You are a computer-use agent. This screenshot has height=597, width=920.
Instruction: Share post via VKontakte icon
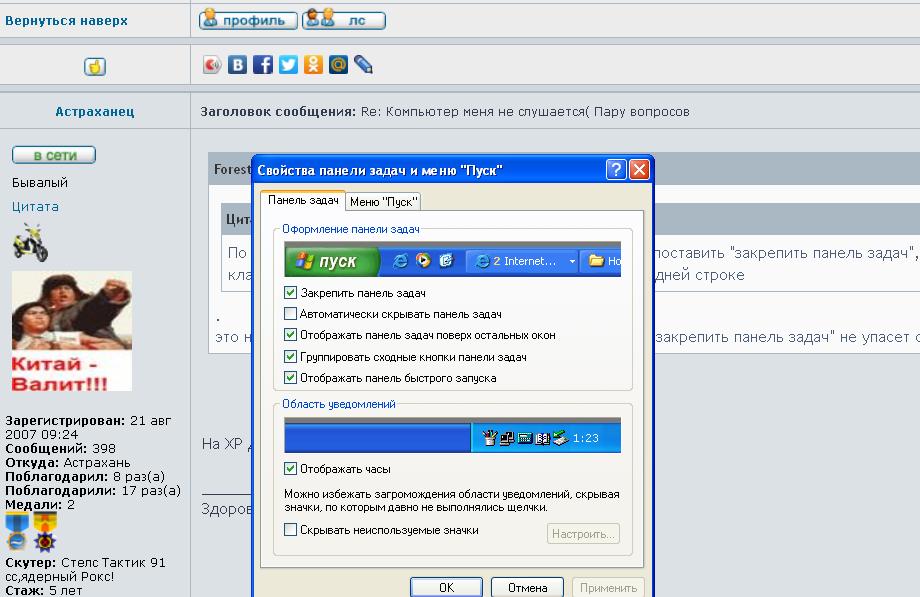[238, 65]
